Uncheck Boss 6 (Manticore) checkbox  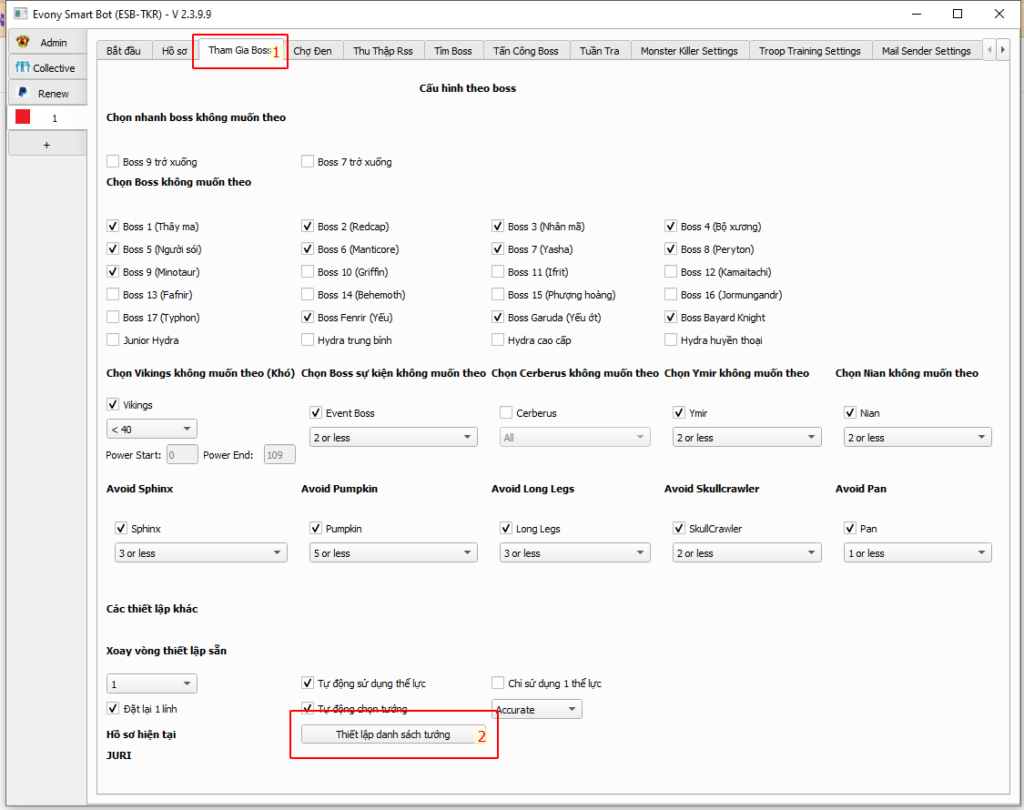[x=308, y=250]
